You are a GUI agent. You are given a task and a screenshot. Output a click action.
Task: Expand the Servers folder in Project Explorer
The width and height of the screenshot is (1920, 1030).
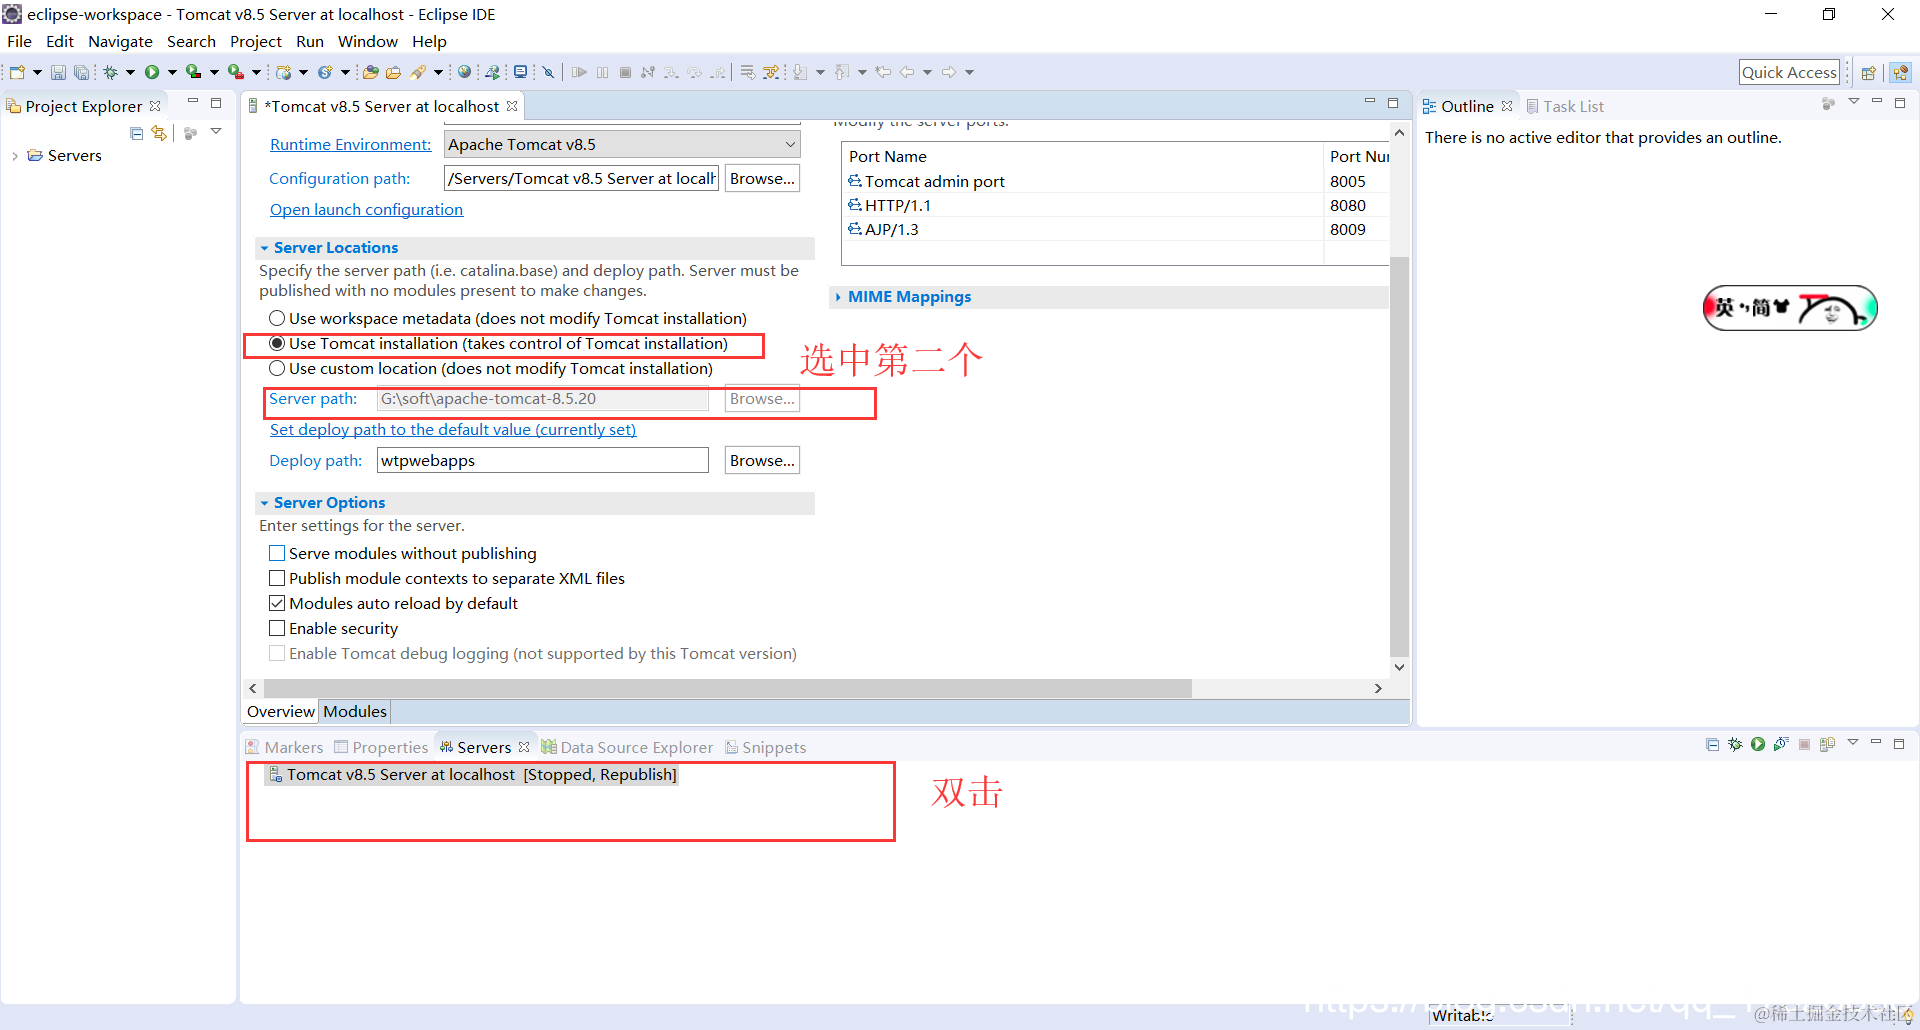15,156
